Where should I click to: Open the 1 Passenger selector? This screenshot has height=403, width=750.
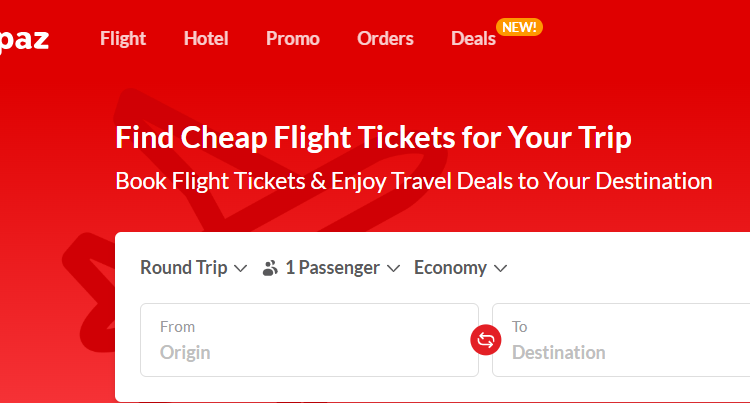pyautogui.click(x=332, y=267)
